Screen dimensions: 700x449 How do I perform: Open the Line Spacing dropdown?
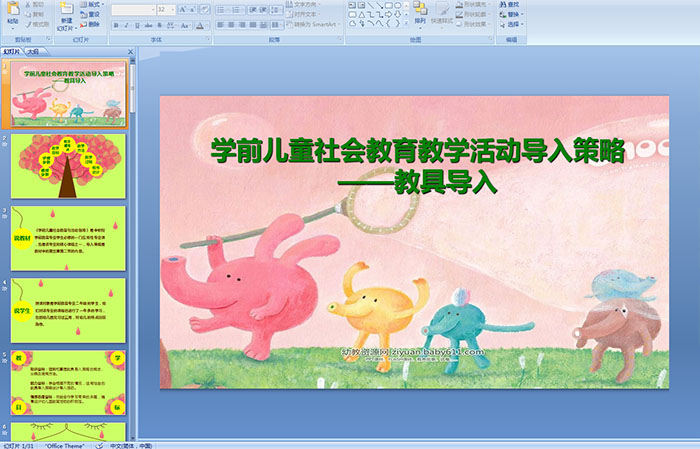[277, 9]
